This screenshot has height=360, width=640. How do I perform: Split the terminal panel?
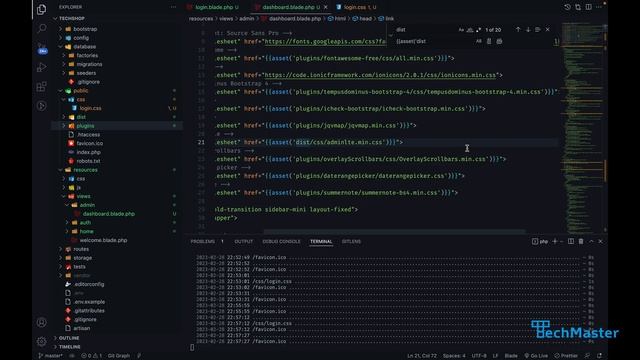point(571,241)
